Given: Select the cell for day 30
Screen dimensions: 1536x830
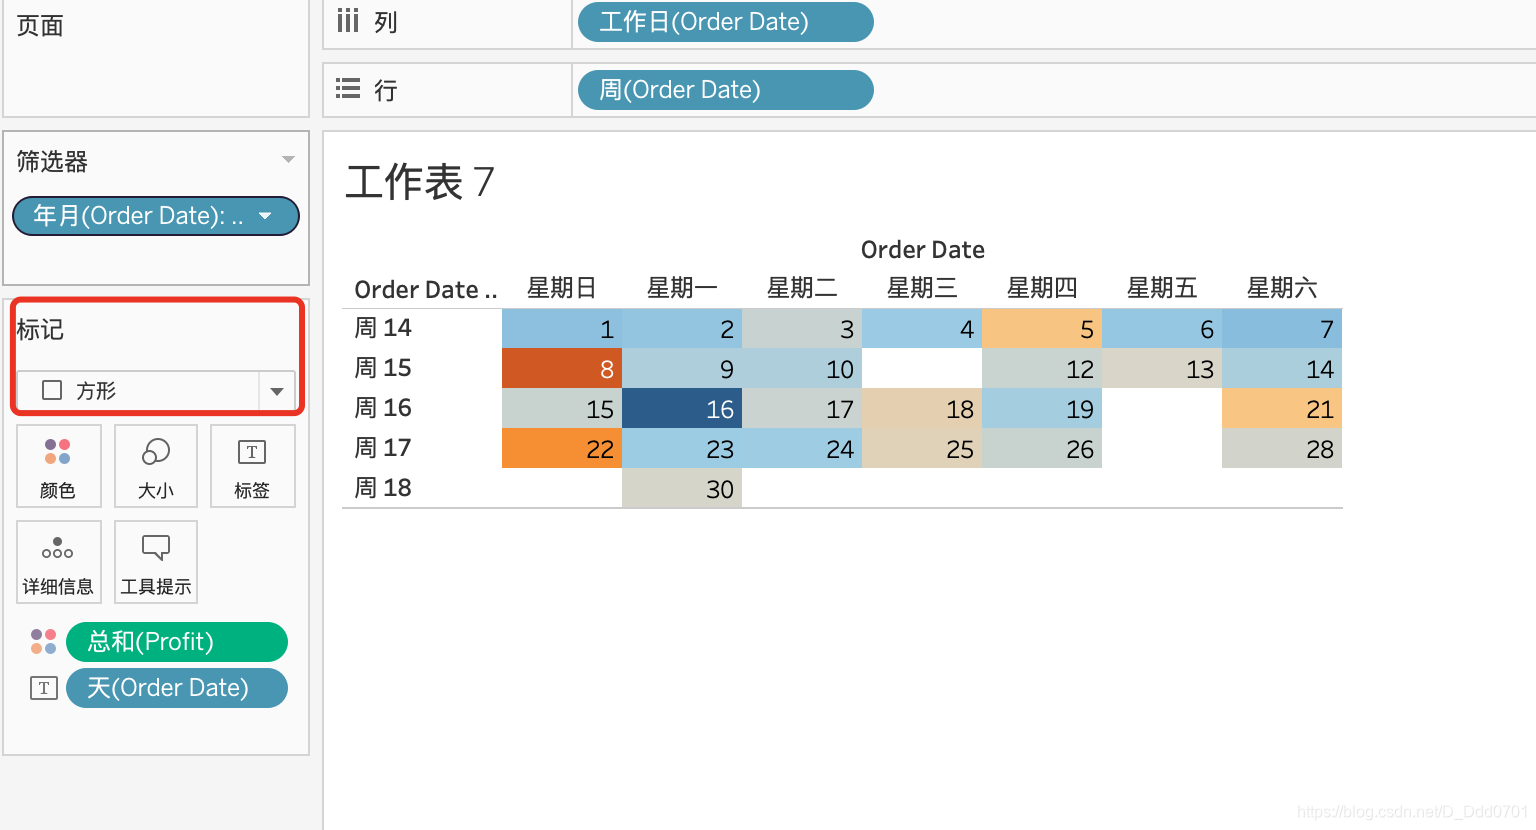Looking at the screenshot, I should coord(682,488).
